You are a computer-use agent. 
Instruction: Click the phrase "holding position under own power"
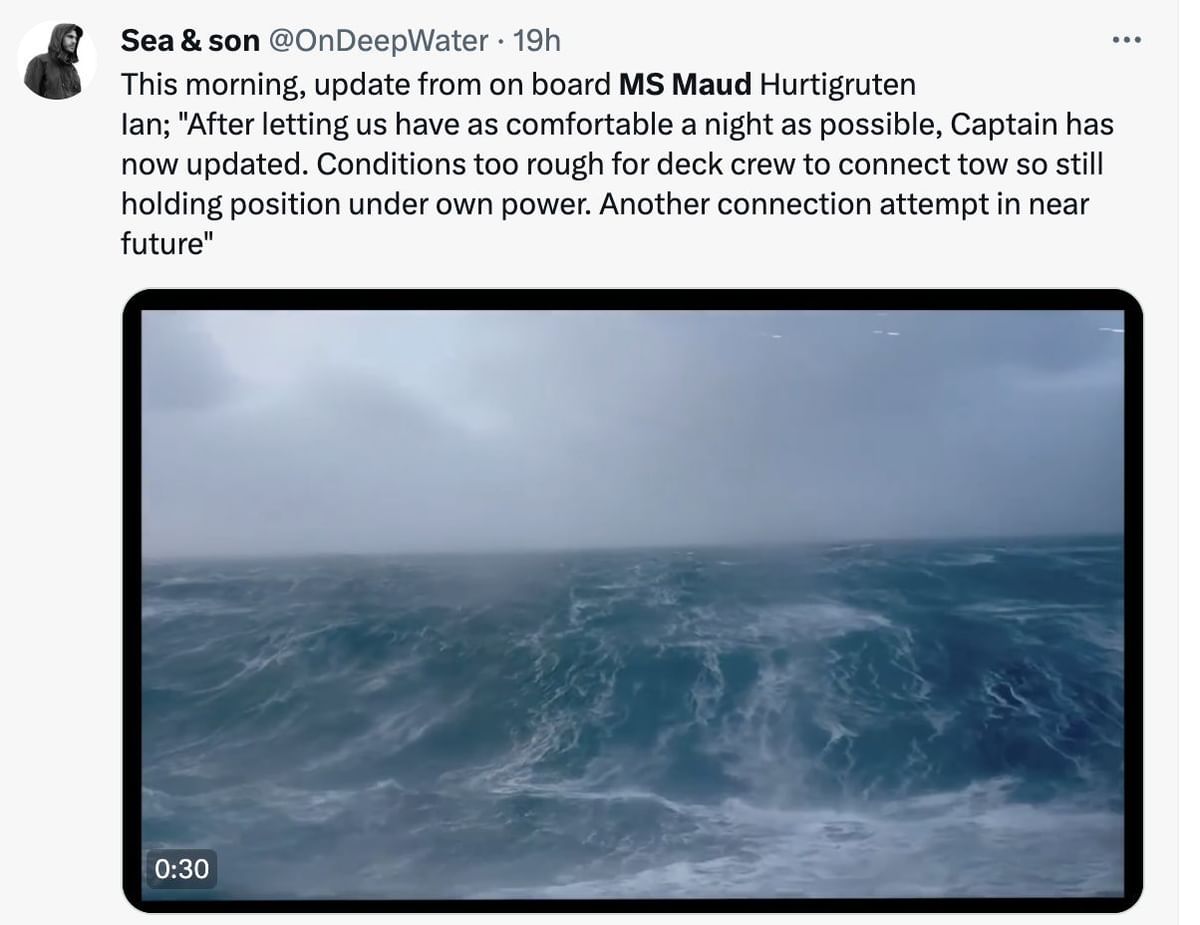coord(353,204)
